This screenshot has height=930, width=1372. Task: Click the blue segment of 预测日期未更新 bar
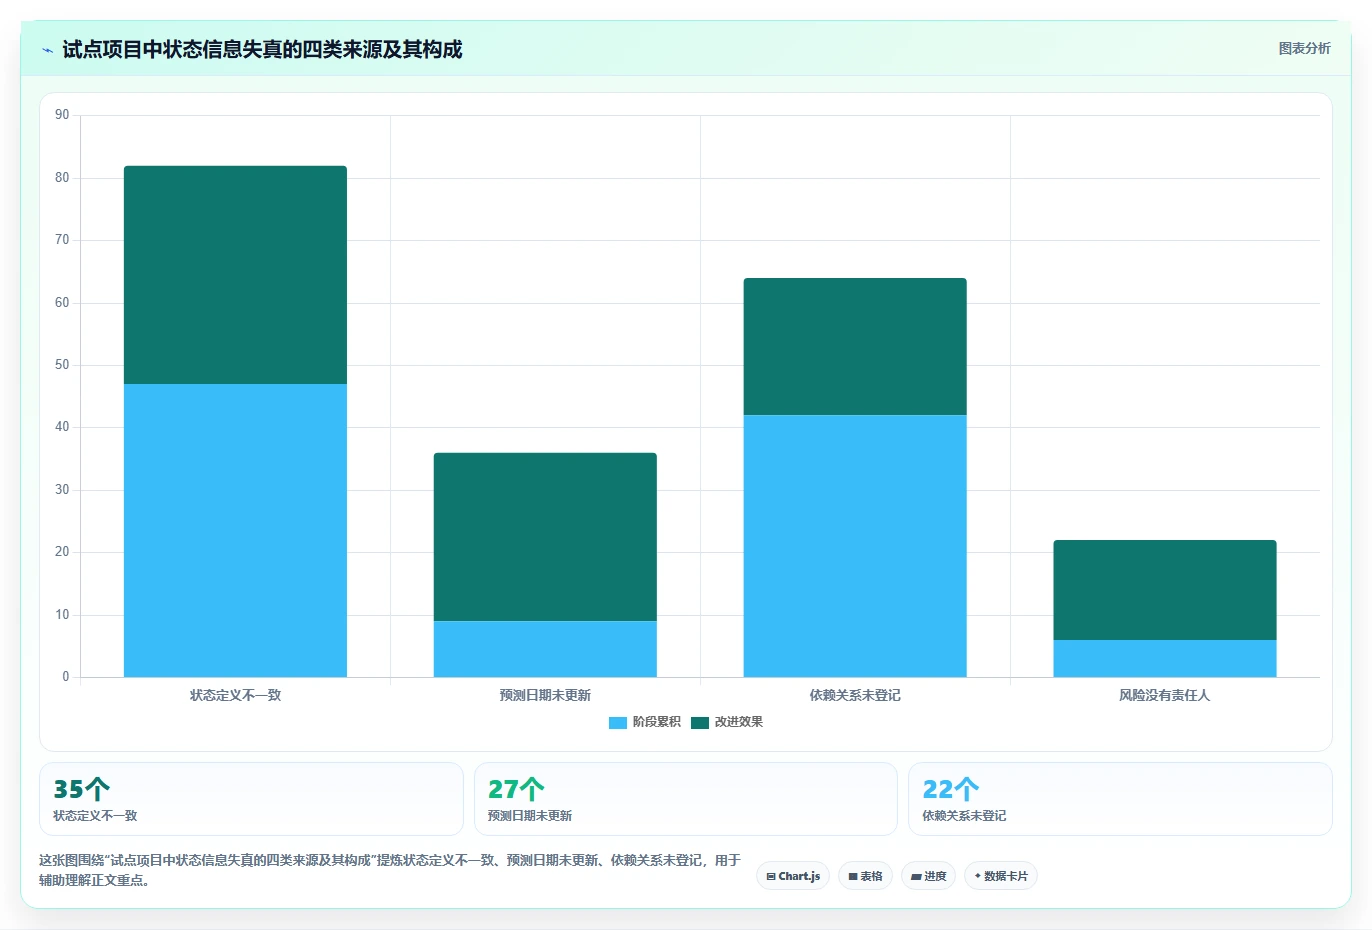[x=545, y=649]
